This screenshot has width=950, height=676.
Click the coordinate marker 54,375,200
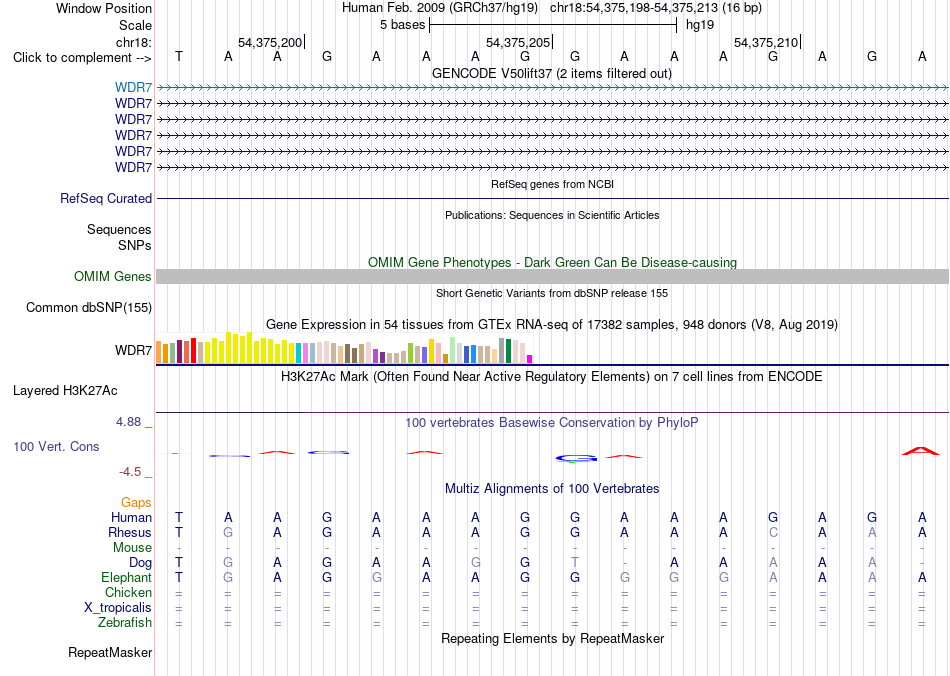point(270,42)
